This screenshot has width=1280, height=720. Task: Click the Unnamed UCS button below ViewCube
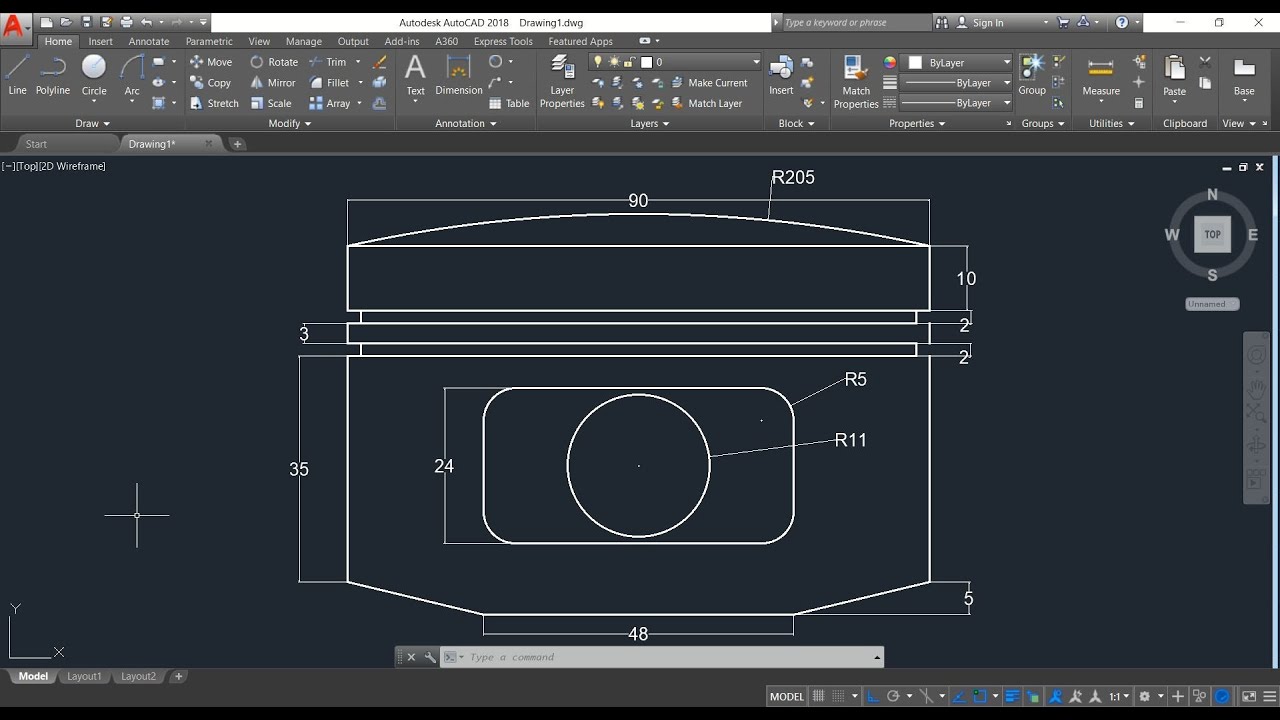[x=1212, y=304]
